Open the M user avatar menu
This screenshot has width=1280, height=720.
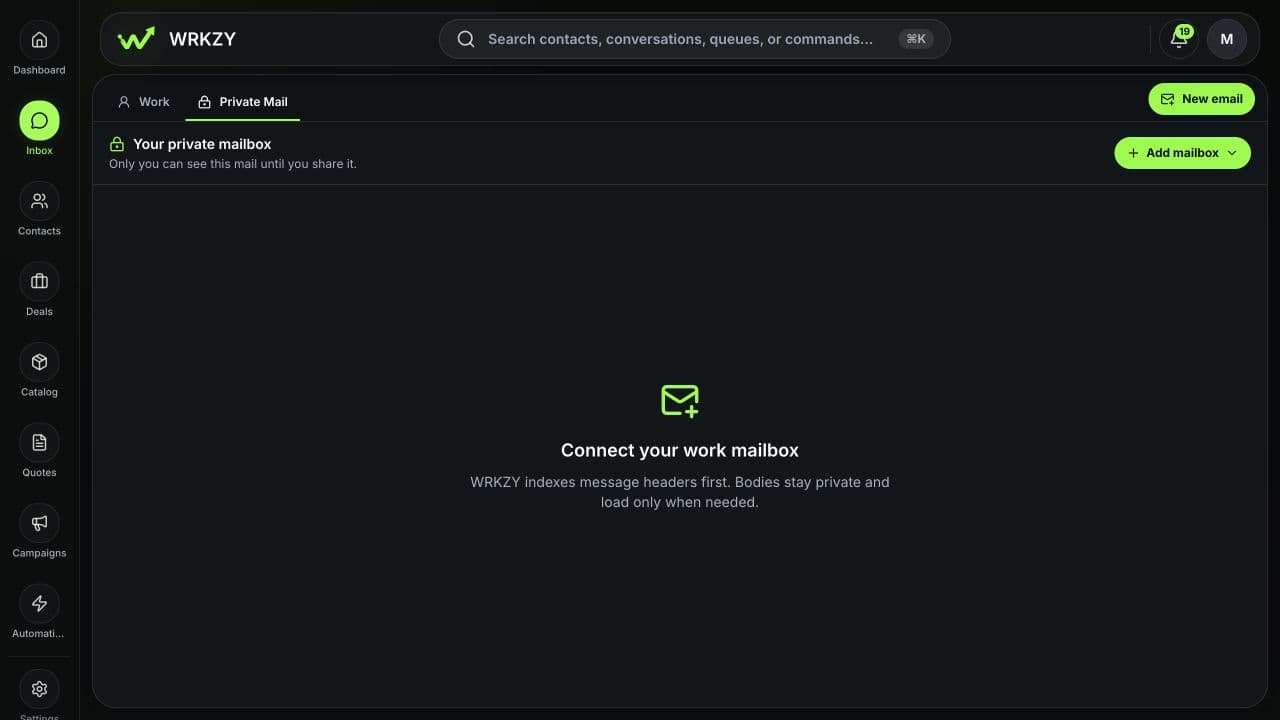pos(1227,39)
